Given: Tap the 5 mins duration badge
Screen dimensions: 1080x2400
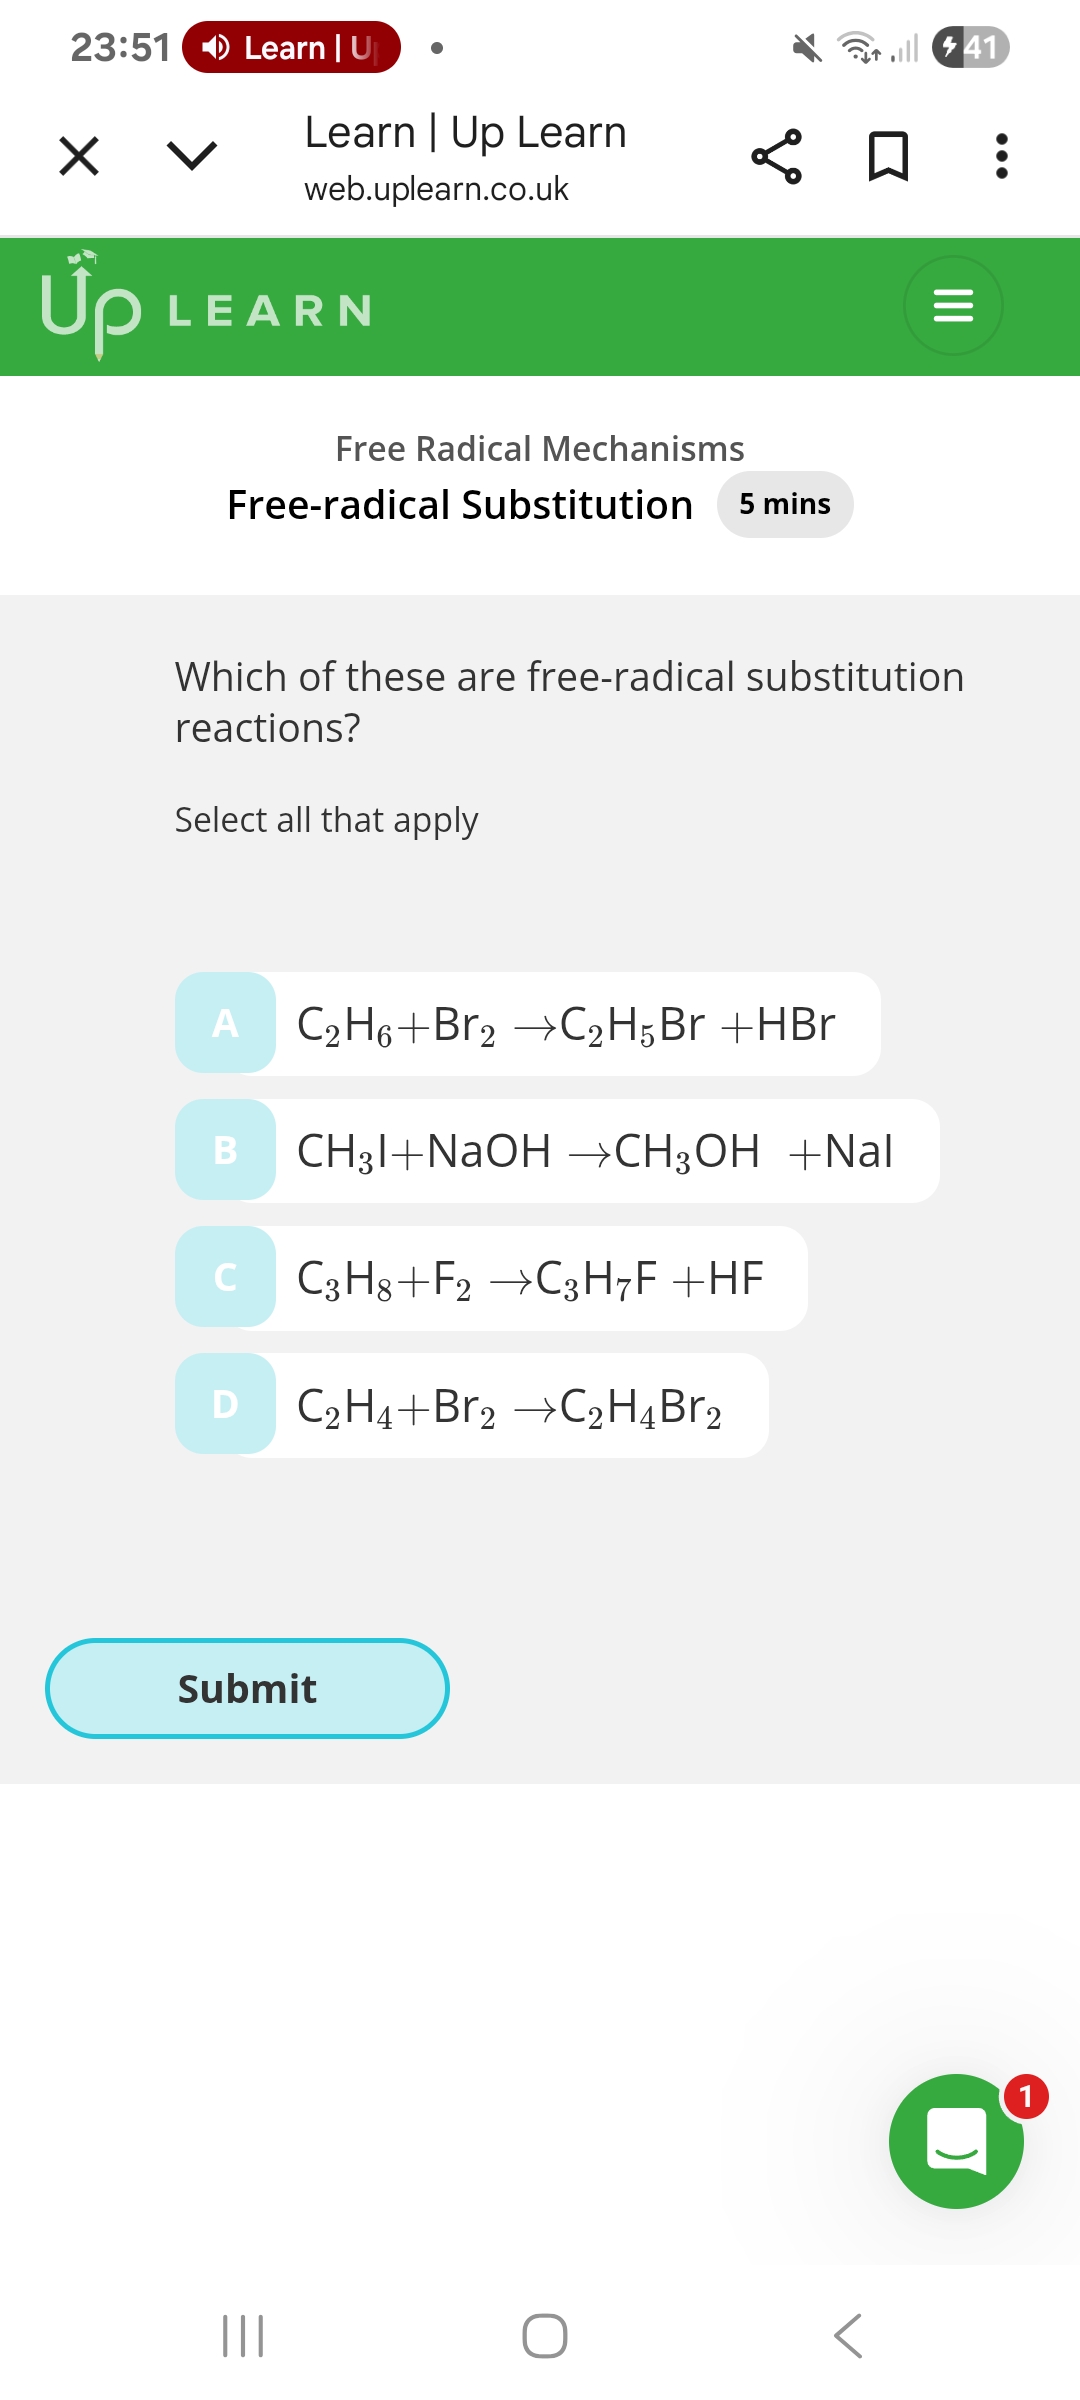Looking at the screenshot, I should pos(785,504).
